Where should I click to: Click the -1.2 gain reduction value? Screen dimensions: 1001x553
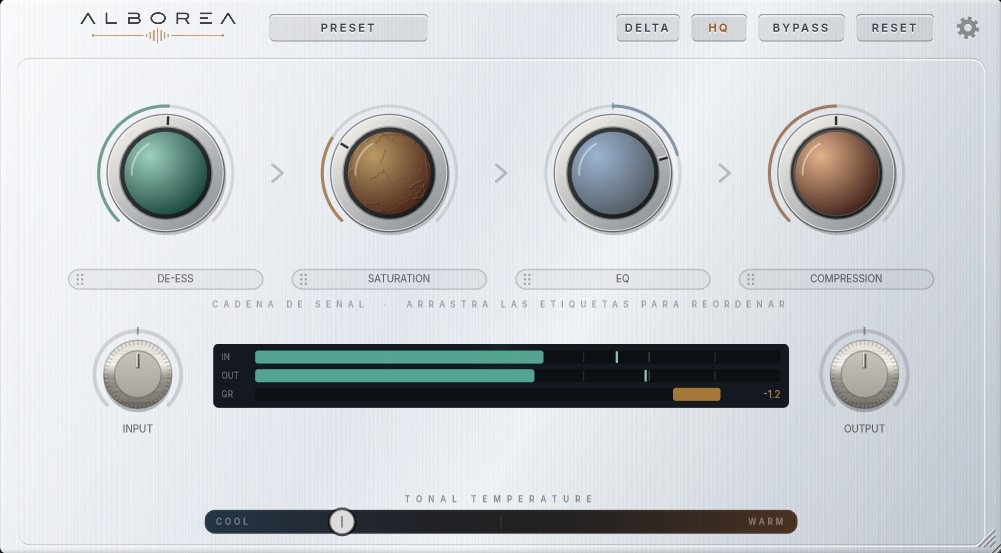771,395
